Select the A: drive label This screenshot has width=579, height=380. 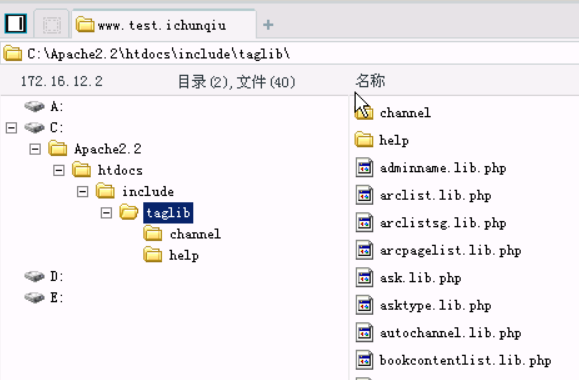(x=56, y=107)
